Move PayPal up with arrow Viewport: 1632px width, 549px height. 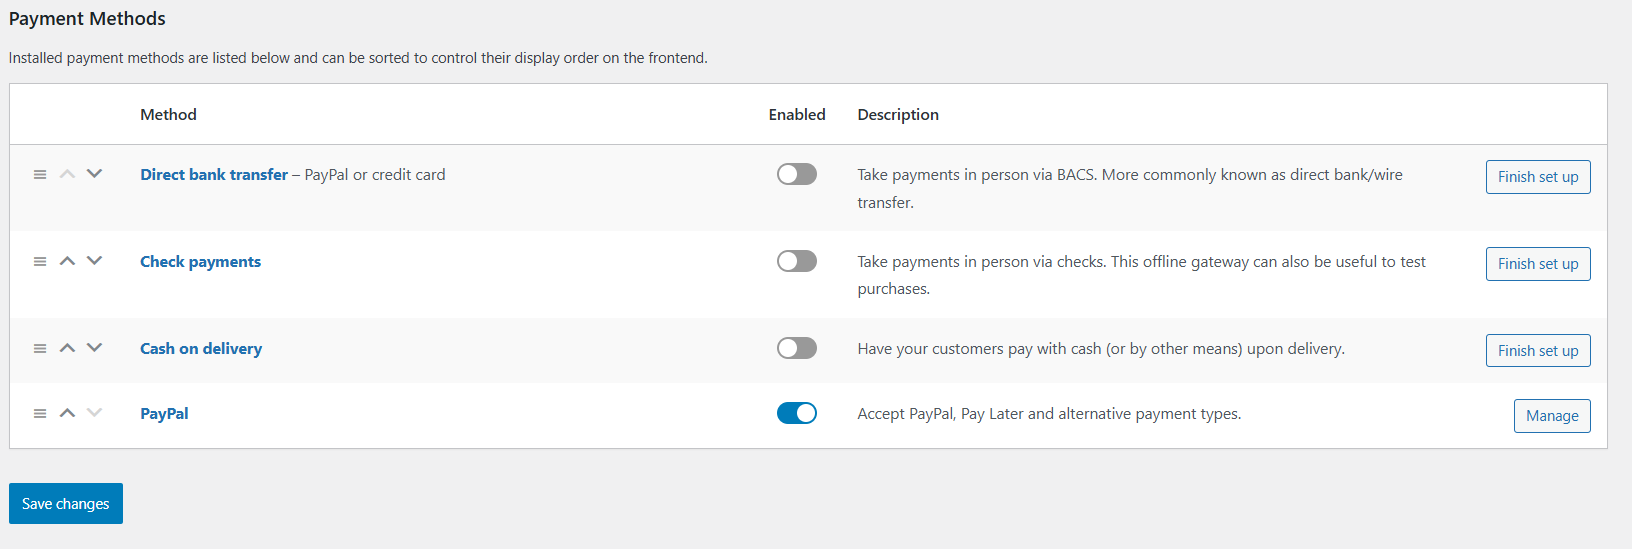[x=67, y=413]
